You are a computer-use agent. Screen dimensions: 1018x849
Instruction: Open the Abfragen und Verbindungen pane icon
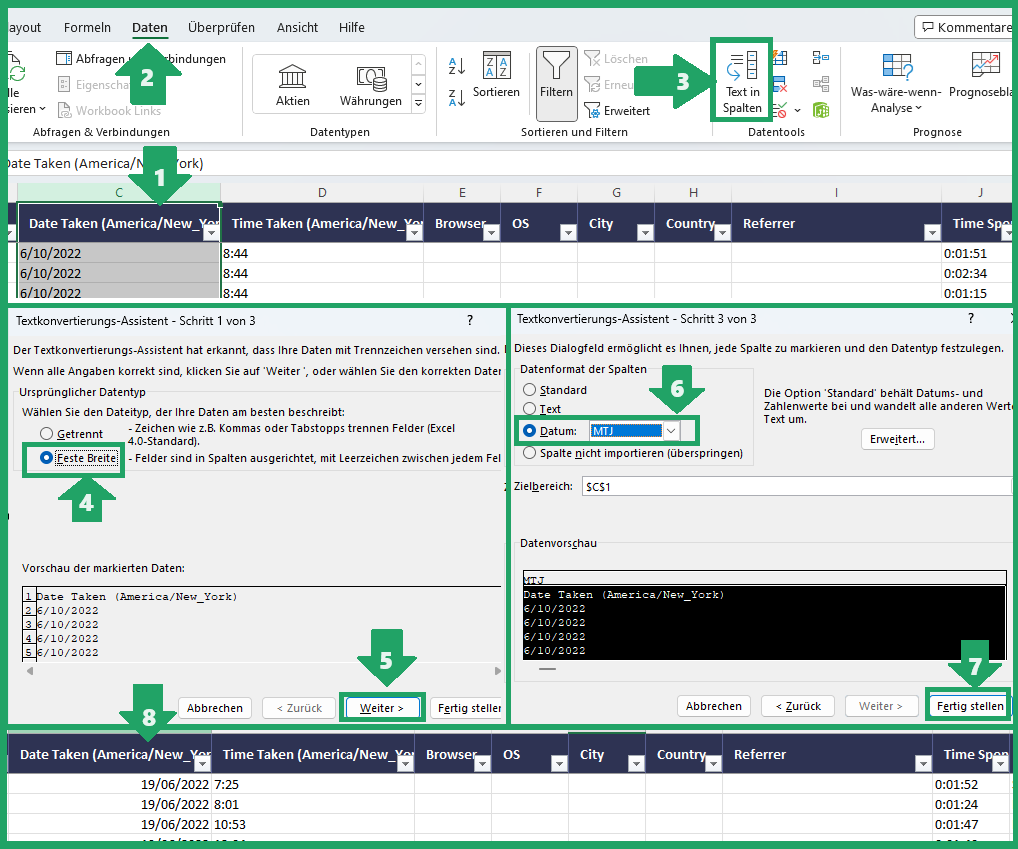[64, 58]
